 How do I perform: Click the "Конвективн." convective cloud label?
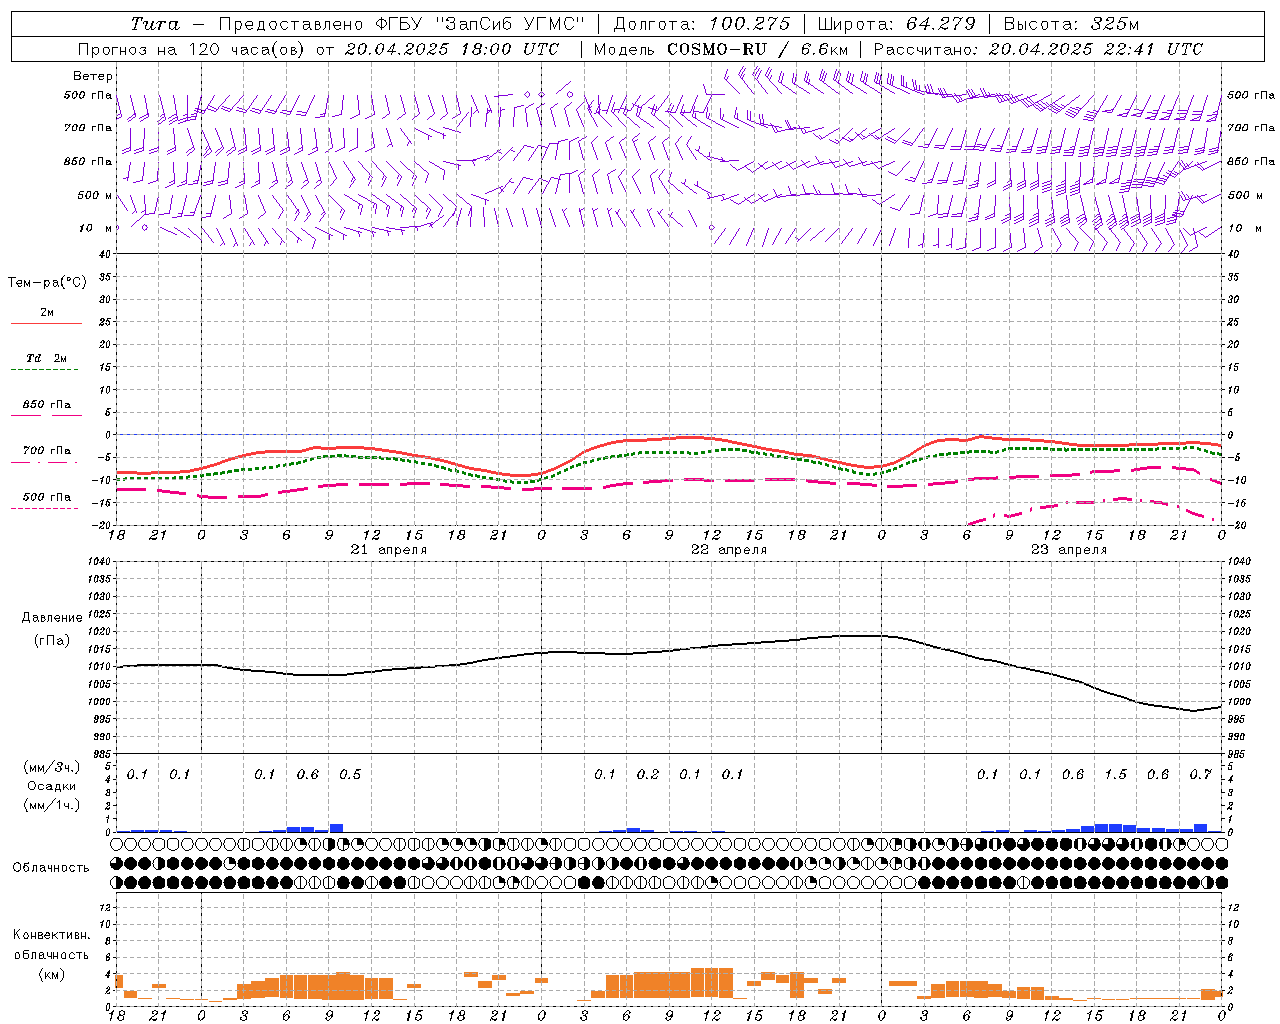pyautogui.click(x=52, y=935)
